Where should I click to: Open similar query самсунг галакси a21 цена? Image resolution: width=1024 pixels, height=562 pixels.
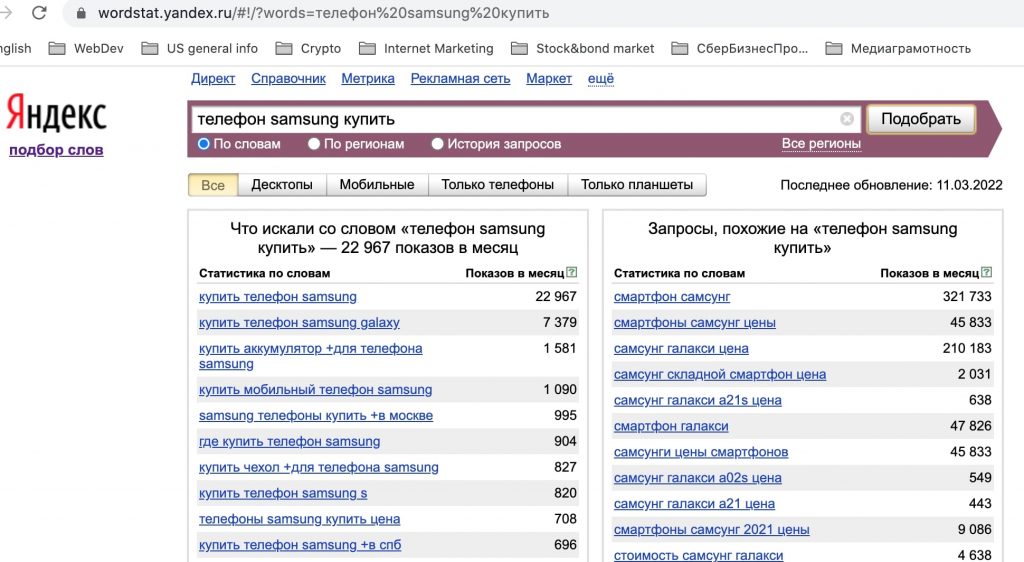click(694, 504)
